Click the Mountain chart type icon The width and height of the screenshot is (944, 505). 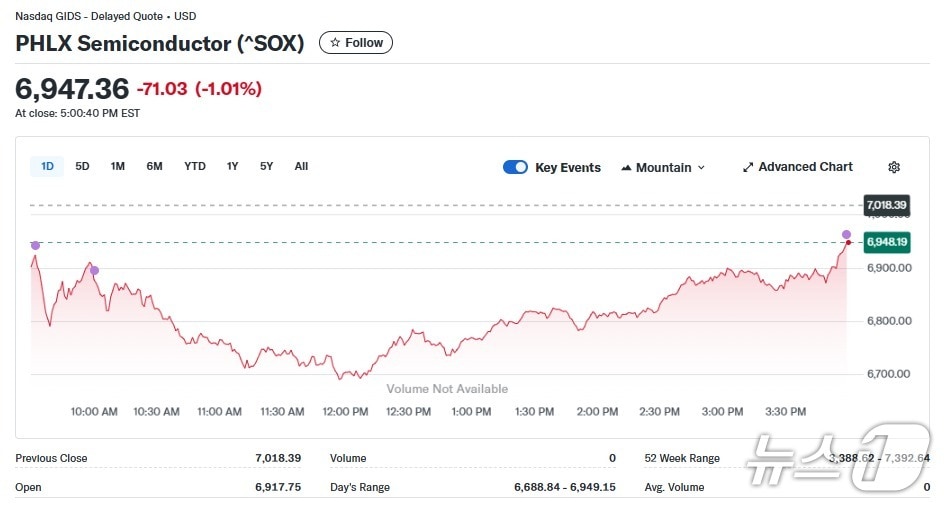[626, 168]
